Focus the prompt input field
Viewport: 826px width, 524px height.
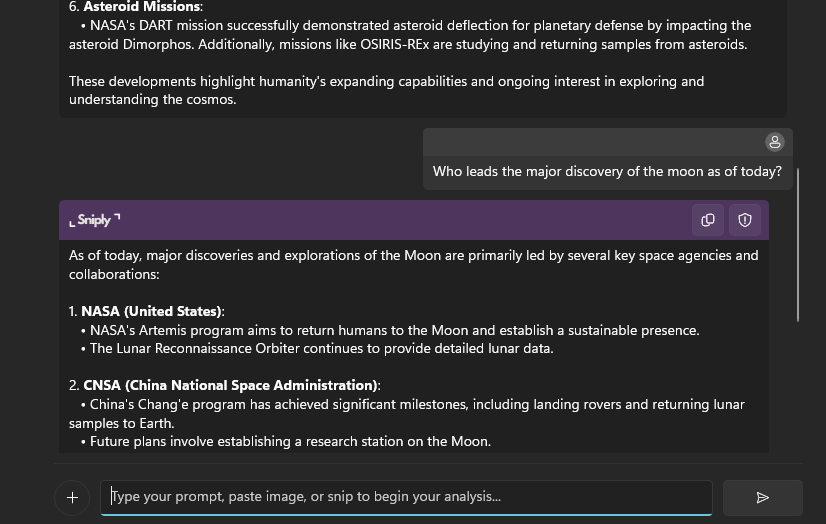coord(406,497)
